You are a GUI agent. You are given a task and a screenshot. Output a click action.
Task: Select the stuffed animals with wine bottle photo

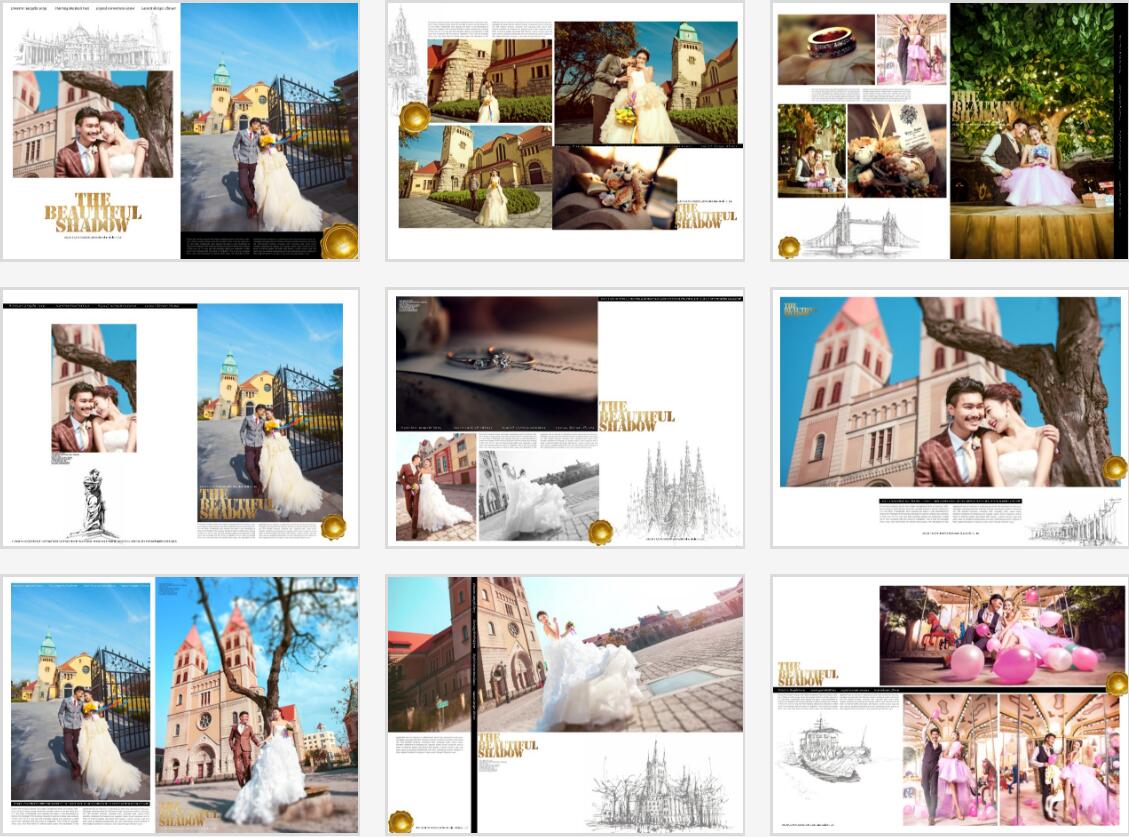(896, 151)
